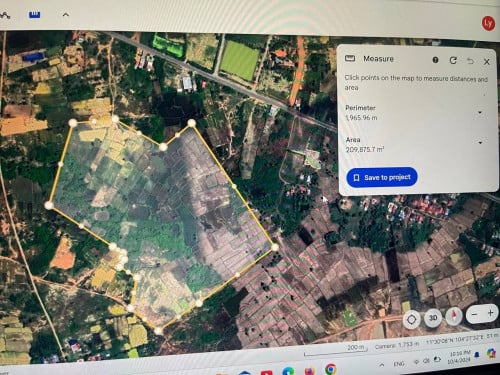Show hidden system tray icons chevron
500x375 pixels.
click(x=382, y=365)
